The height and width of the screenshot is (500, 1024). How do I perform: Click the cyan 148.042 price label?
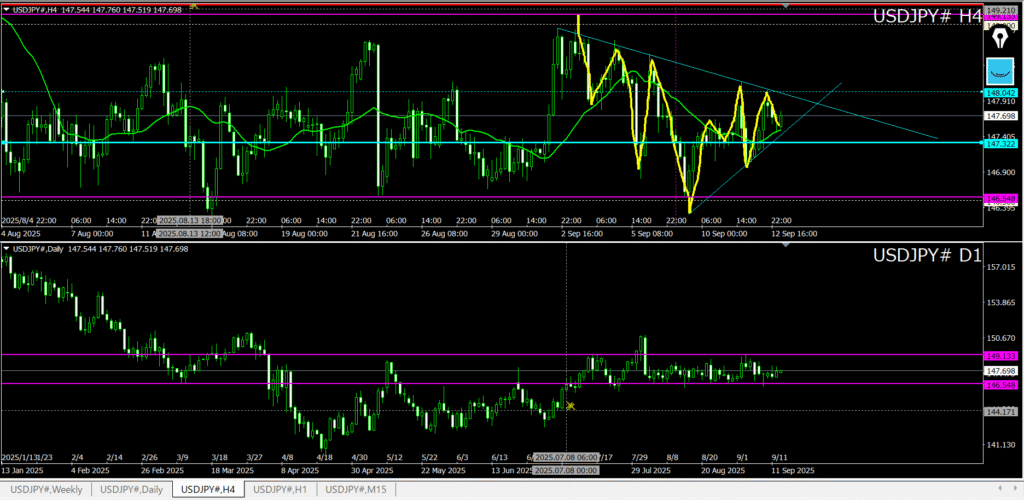coord(1000,93)
